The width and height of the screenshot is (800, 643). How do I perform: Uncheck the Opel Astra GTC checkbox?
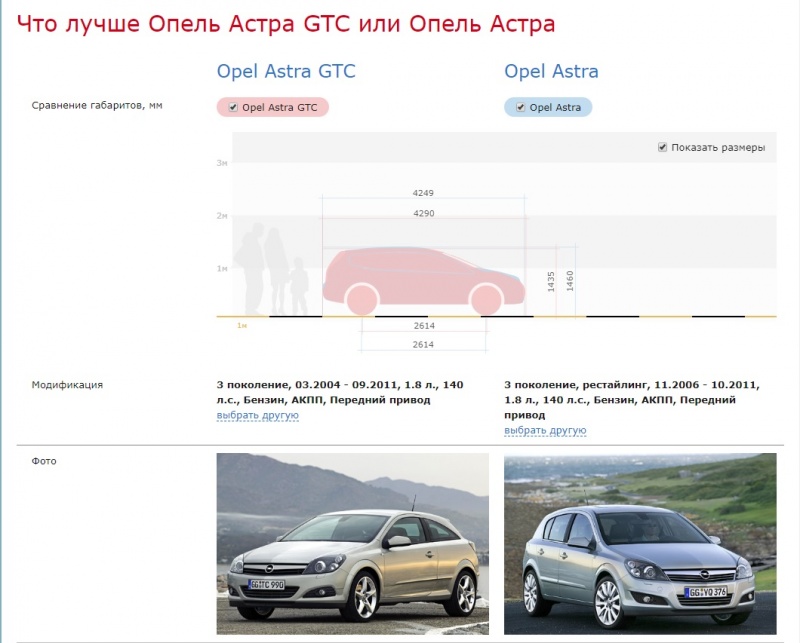233,107
